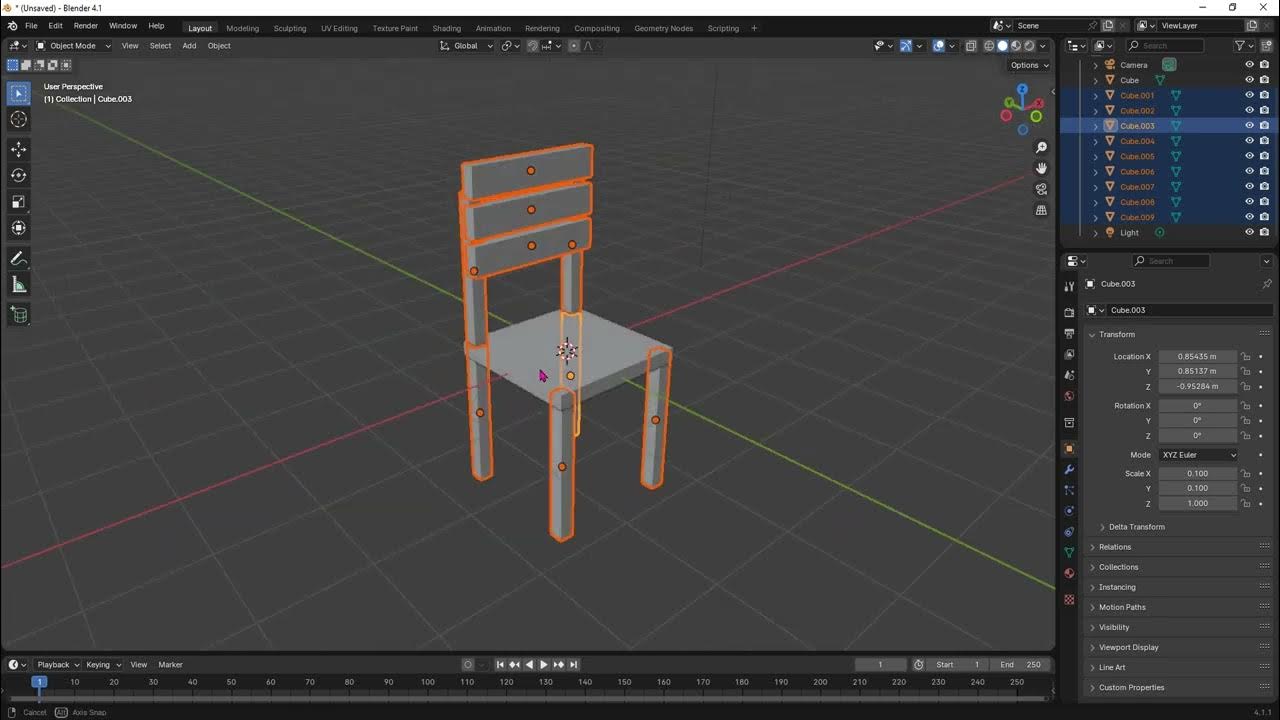Hide the Light via eye icon
Viewport: 1280px width, 720px height.
point(1249,232)
